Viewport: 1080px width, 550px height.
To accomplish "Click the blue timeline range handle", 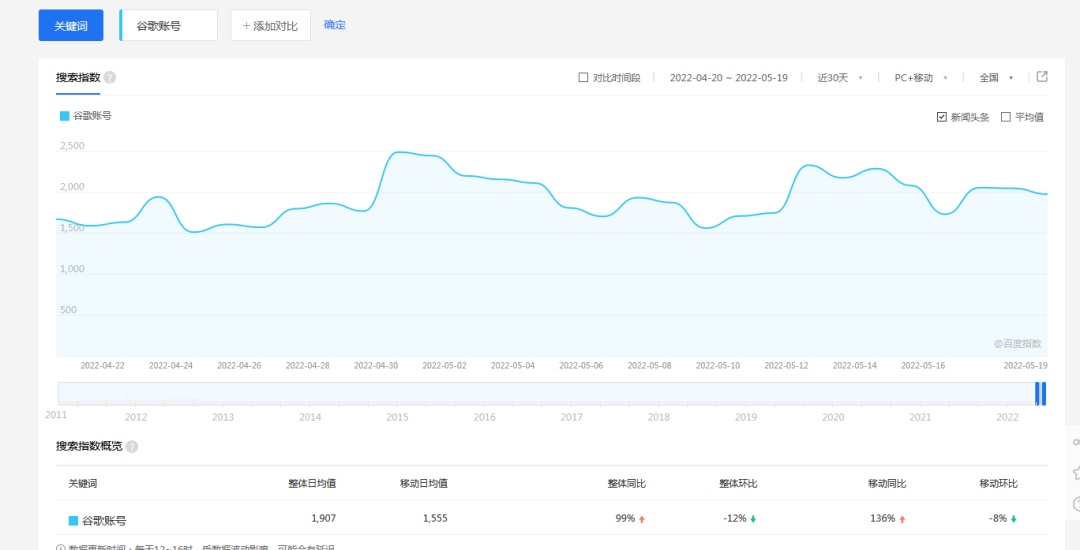I will [1041, 393].
